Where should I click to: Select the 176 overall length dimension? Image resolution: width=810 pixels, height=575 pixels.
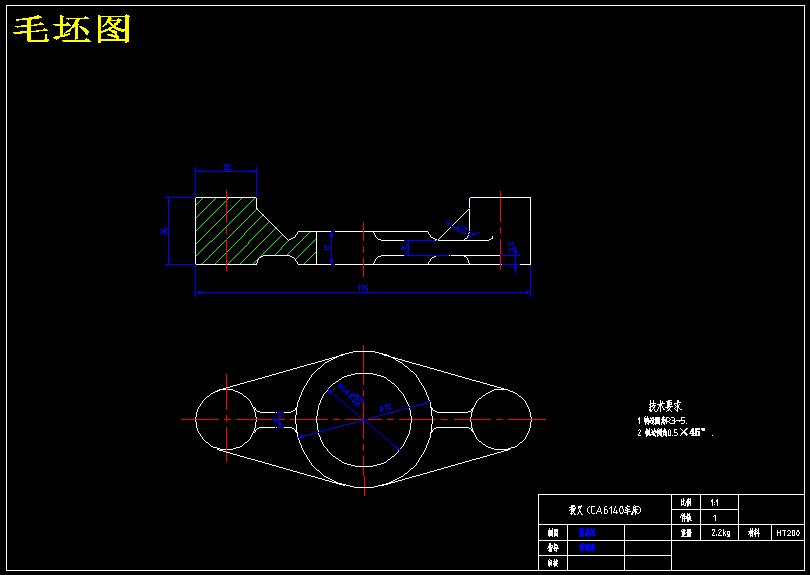(x=363, y=288)
